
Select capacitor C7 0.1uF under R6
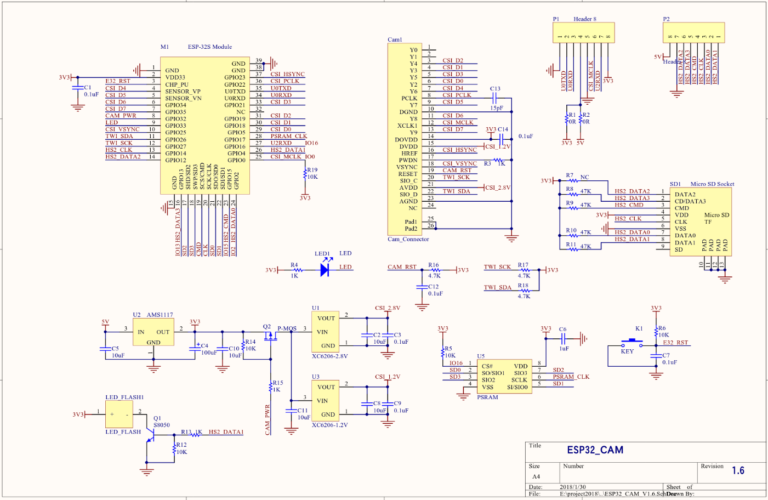pyautogui.click(x=656, y=356)
